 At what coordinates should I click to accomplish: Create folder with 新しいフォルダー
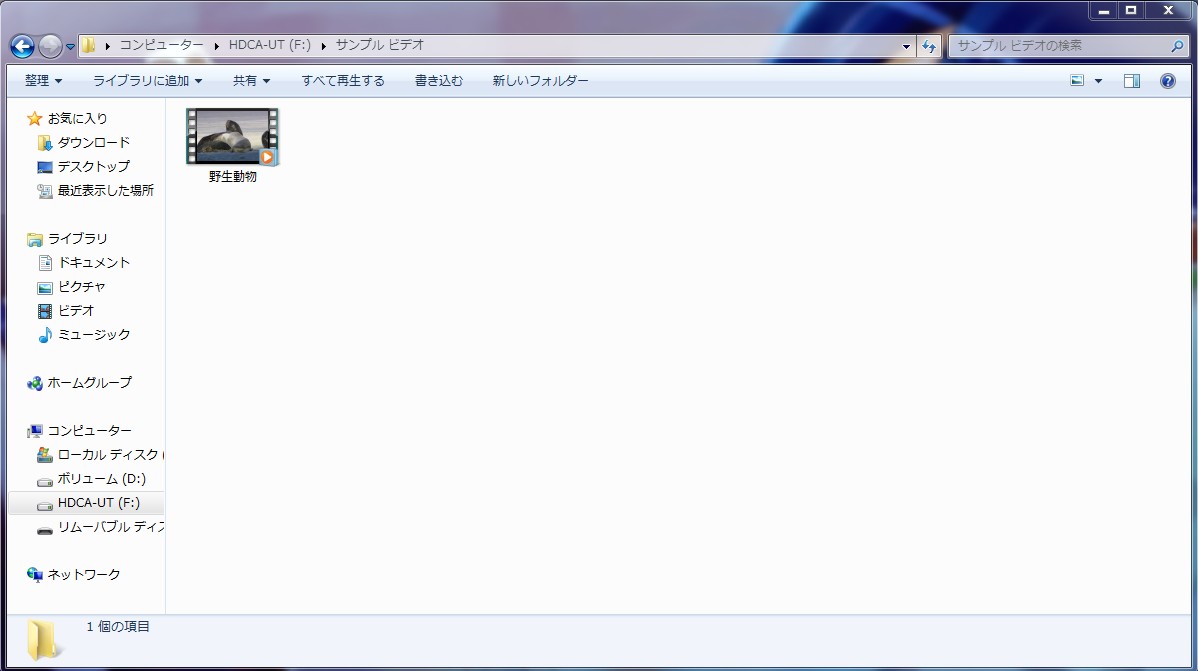(x=540, y=80)
